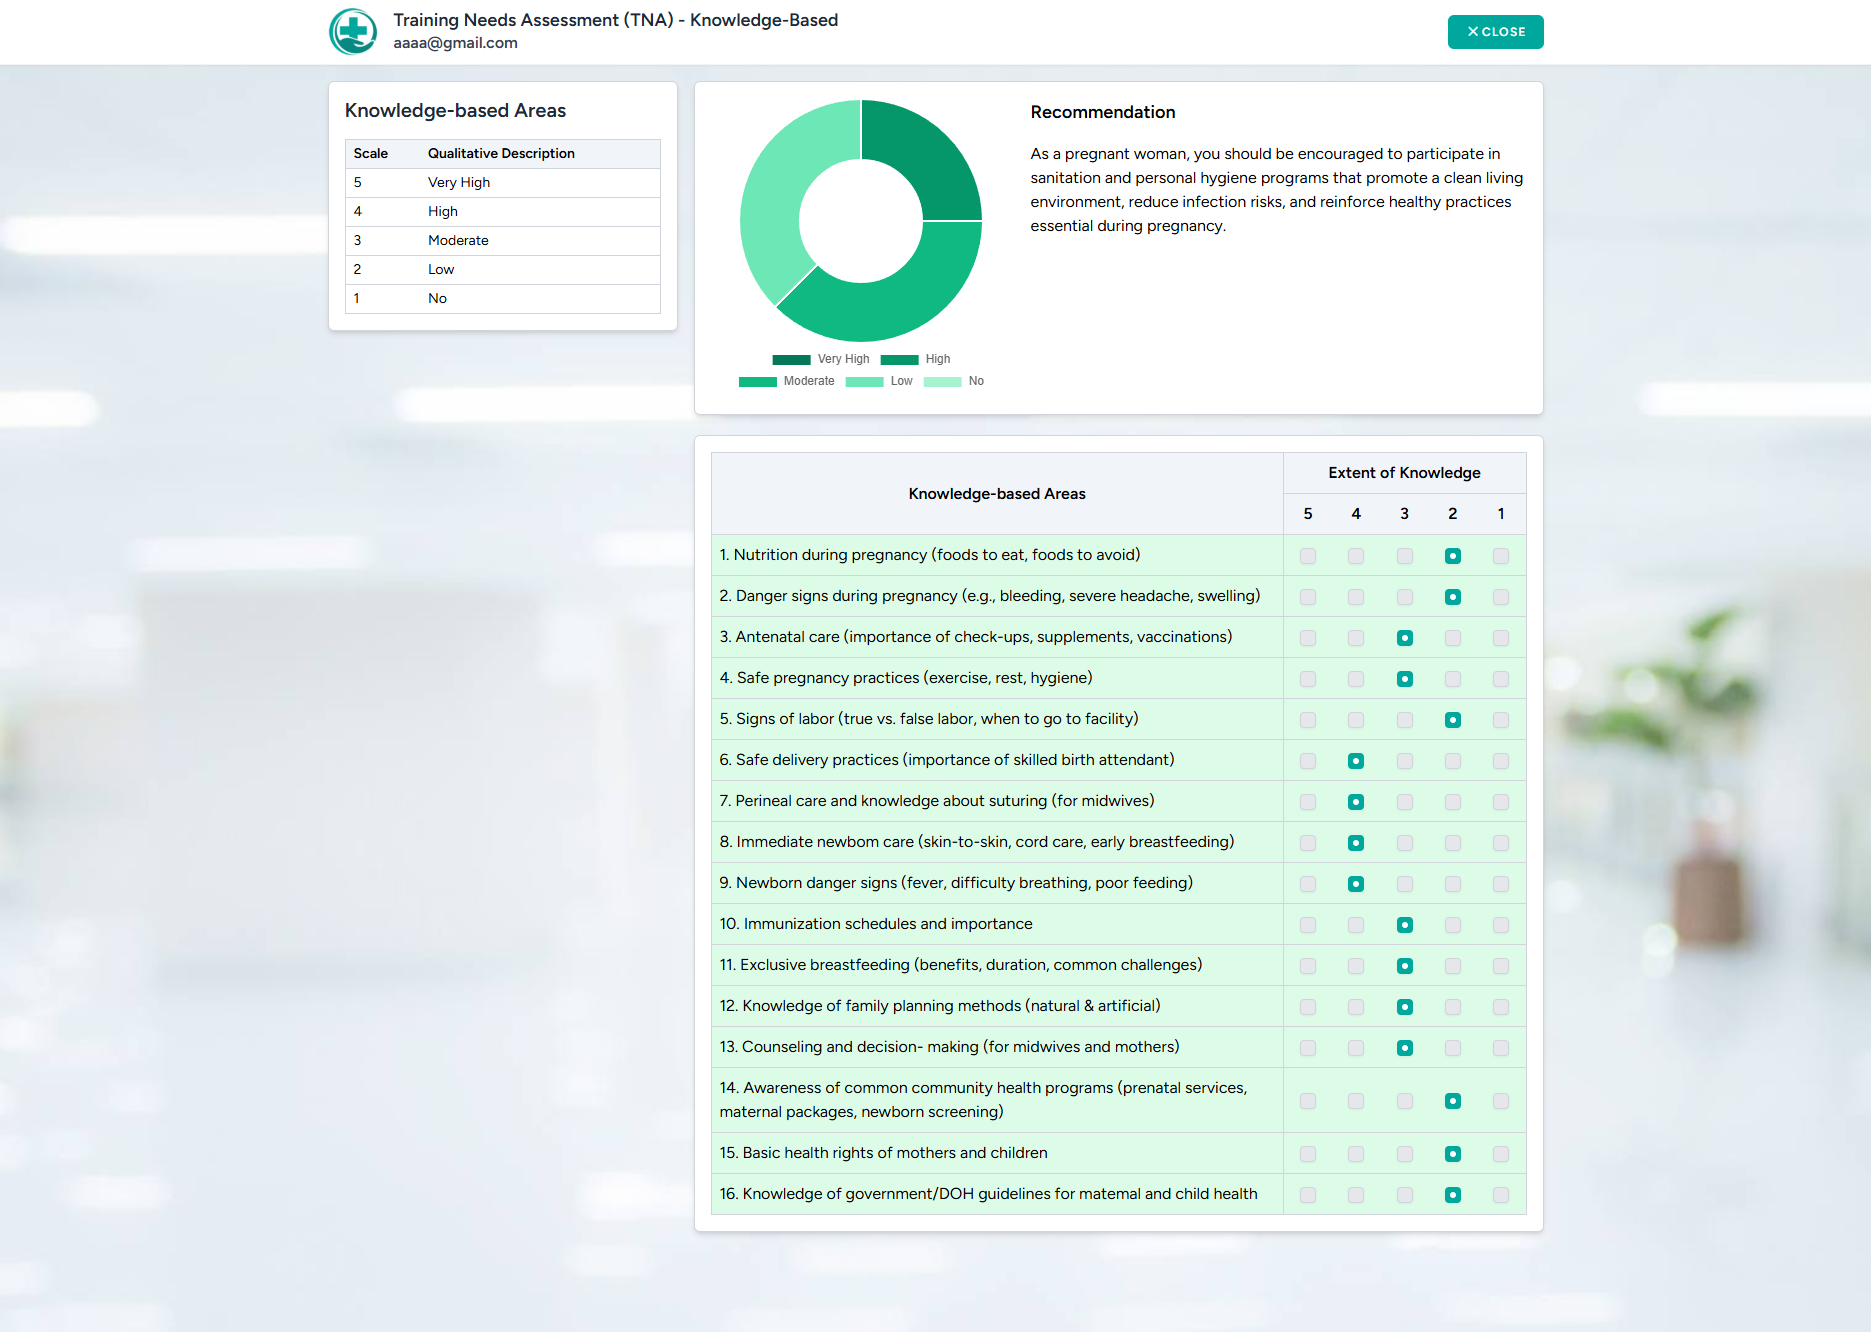The height and width of the screenshot is (1332, 1871).
Task: Choose rating 1 for Basic health rights row
Action: tap(1501, 1153)
